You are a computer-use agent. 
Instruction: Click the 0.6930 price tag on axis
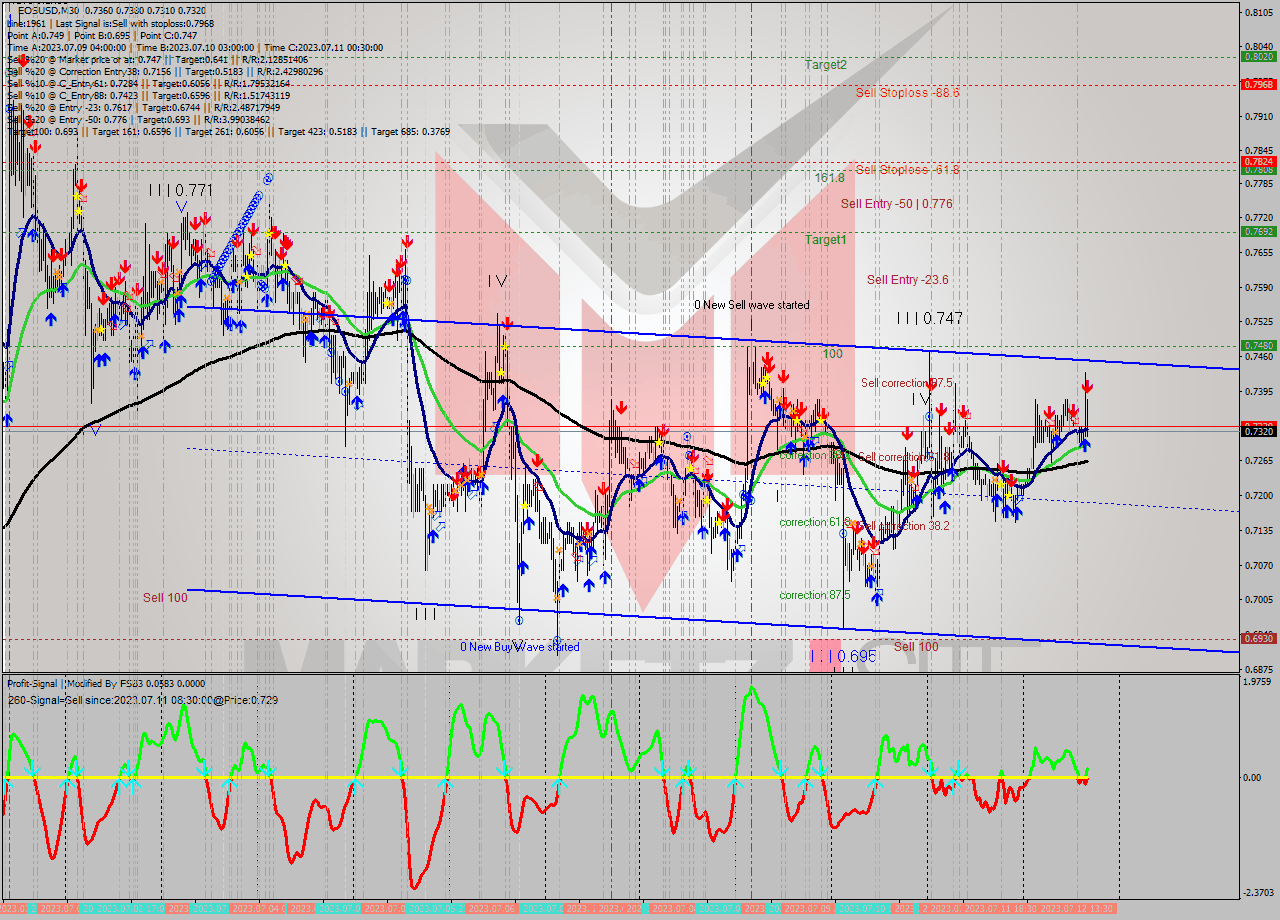pos(1258,638)
